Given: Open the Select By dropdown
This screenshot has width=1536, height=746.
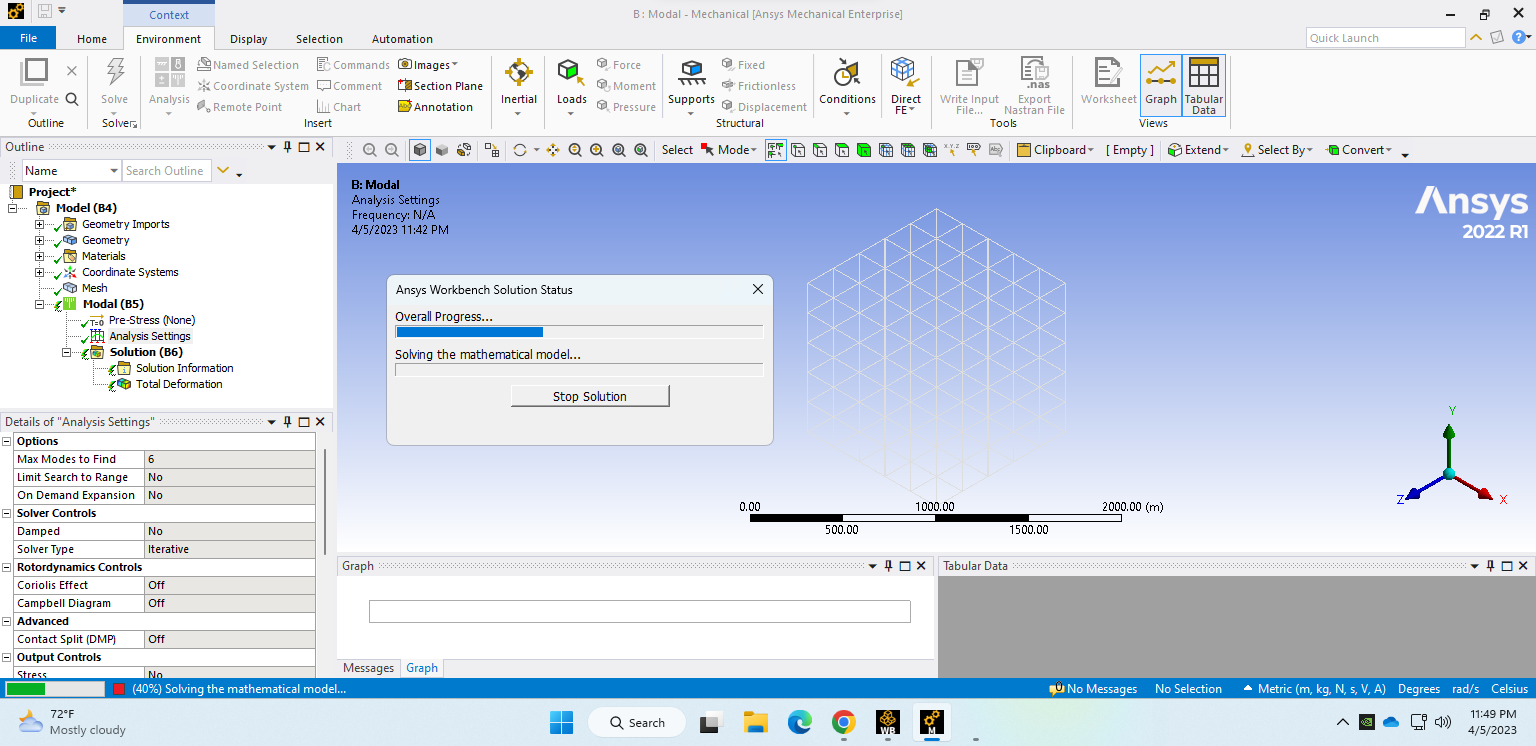Looking at the screenshot, I should tap(1278, 150).
